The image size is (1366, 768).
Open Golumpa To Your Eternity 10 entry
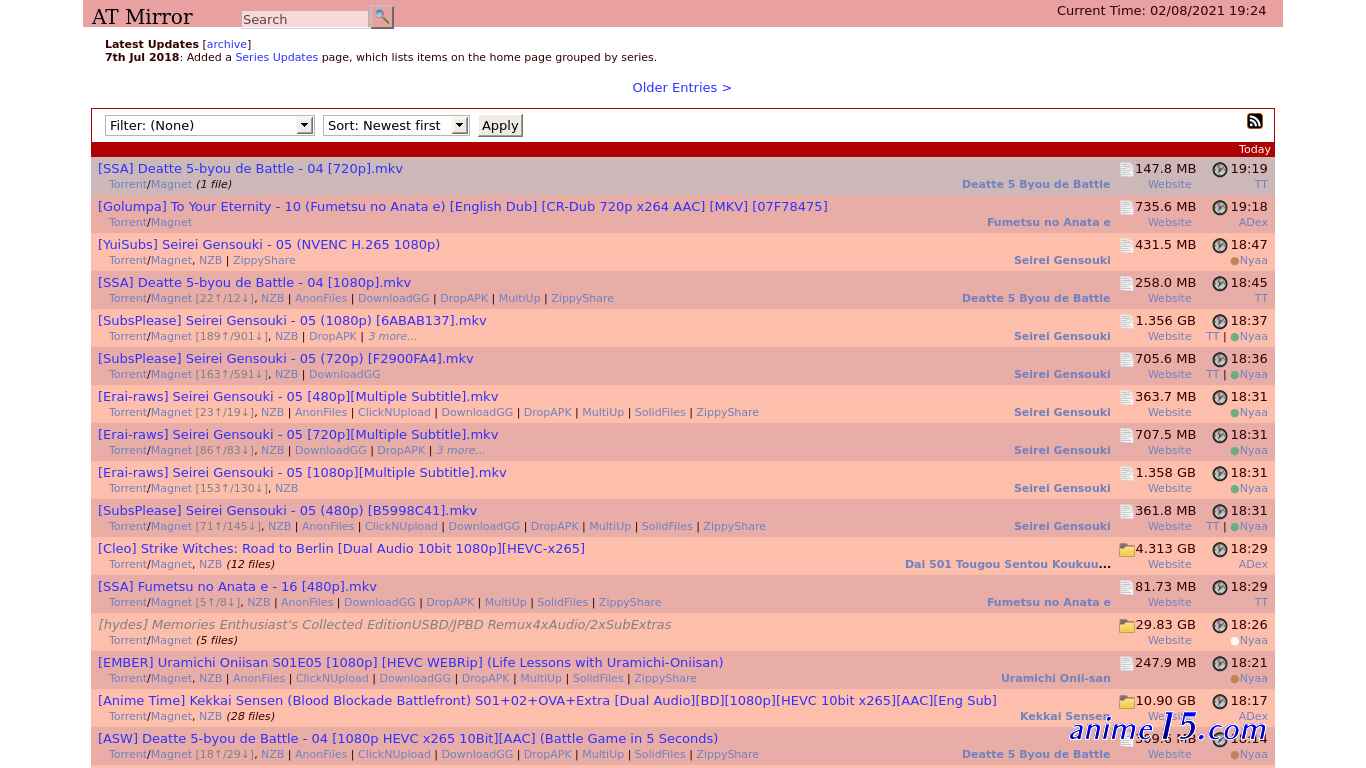pyautogui.click(x=463, y=206)
